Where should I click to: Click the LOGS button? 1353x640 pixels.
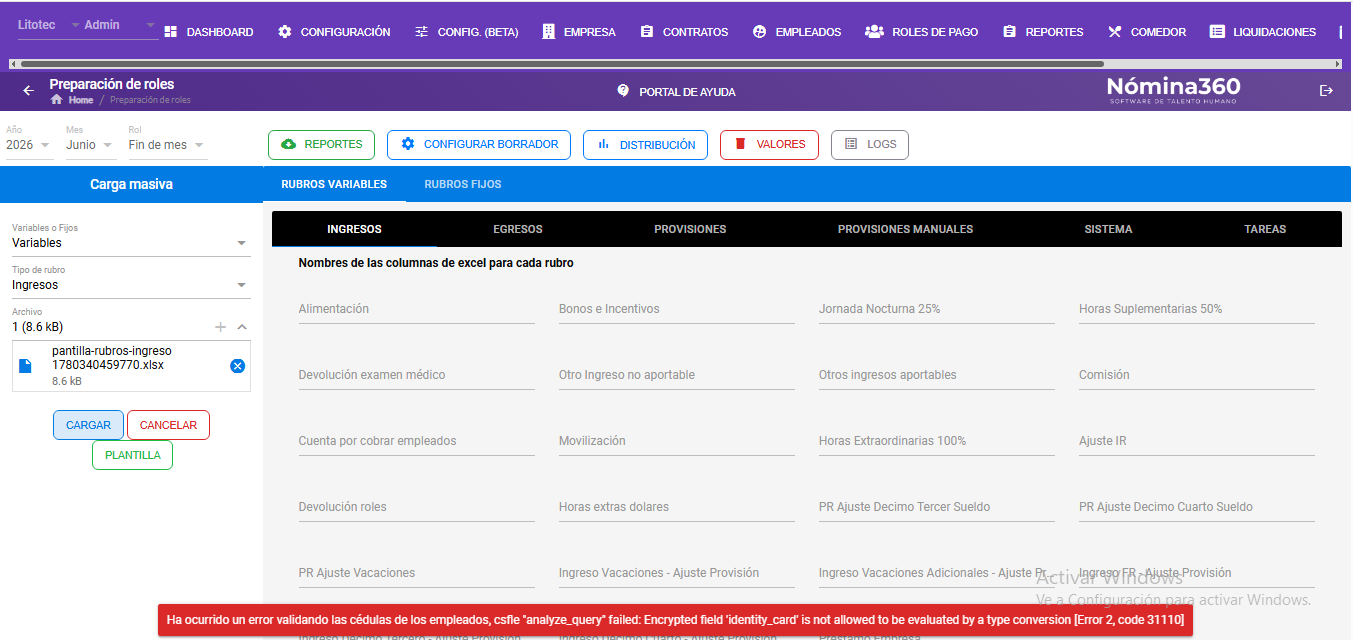869,145
